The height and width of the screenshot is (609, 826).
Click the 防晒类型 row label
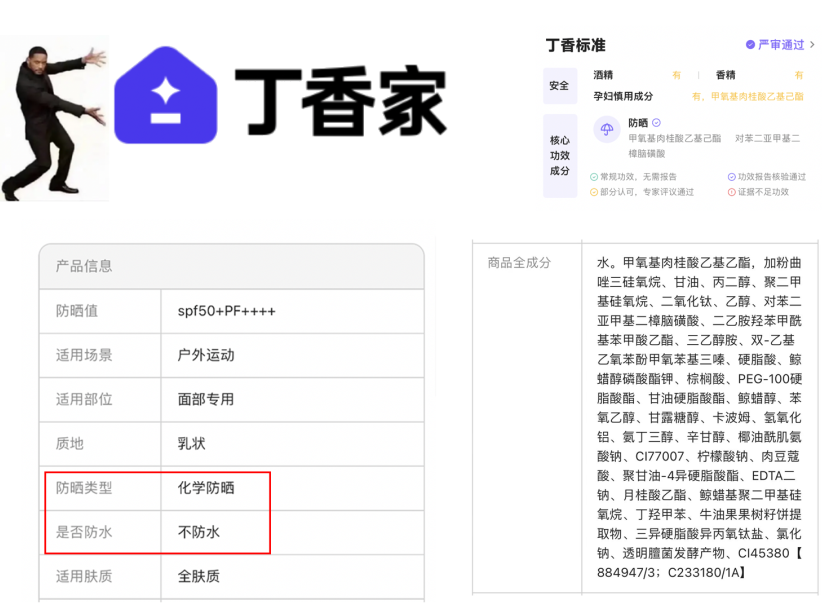(84, 488)
